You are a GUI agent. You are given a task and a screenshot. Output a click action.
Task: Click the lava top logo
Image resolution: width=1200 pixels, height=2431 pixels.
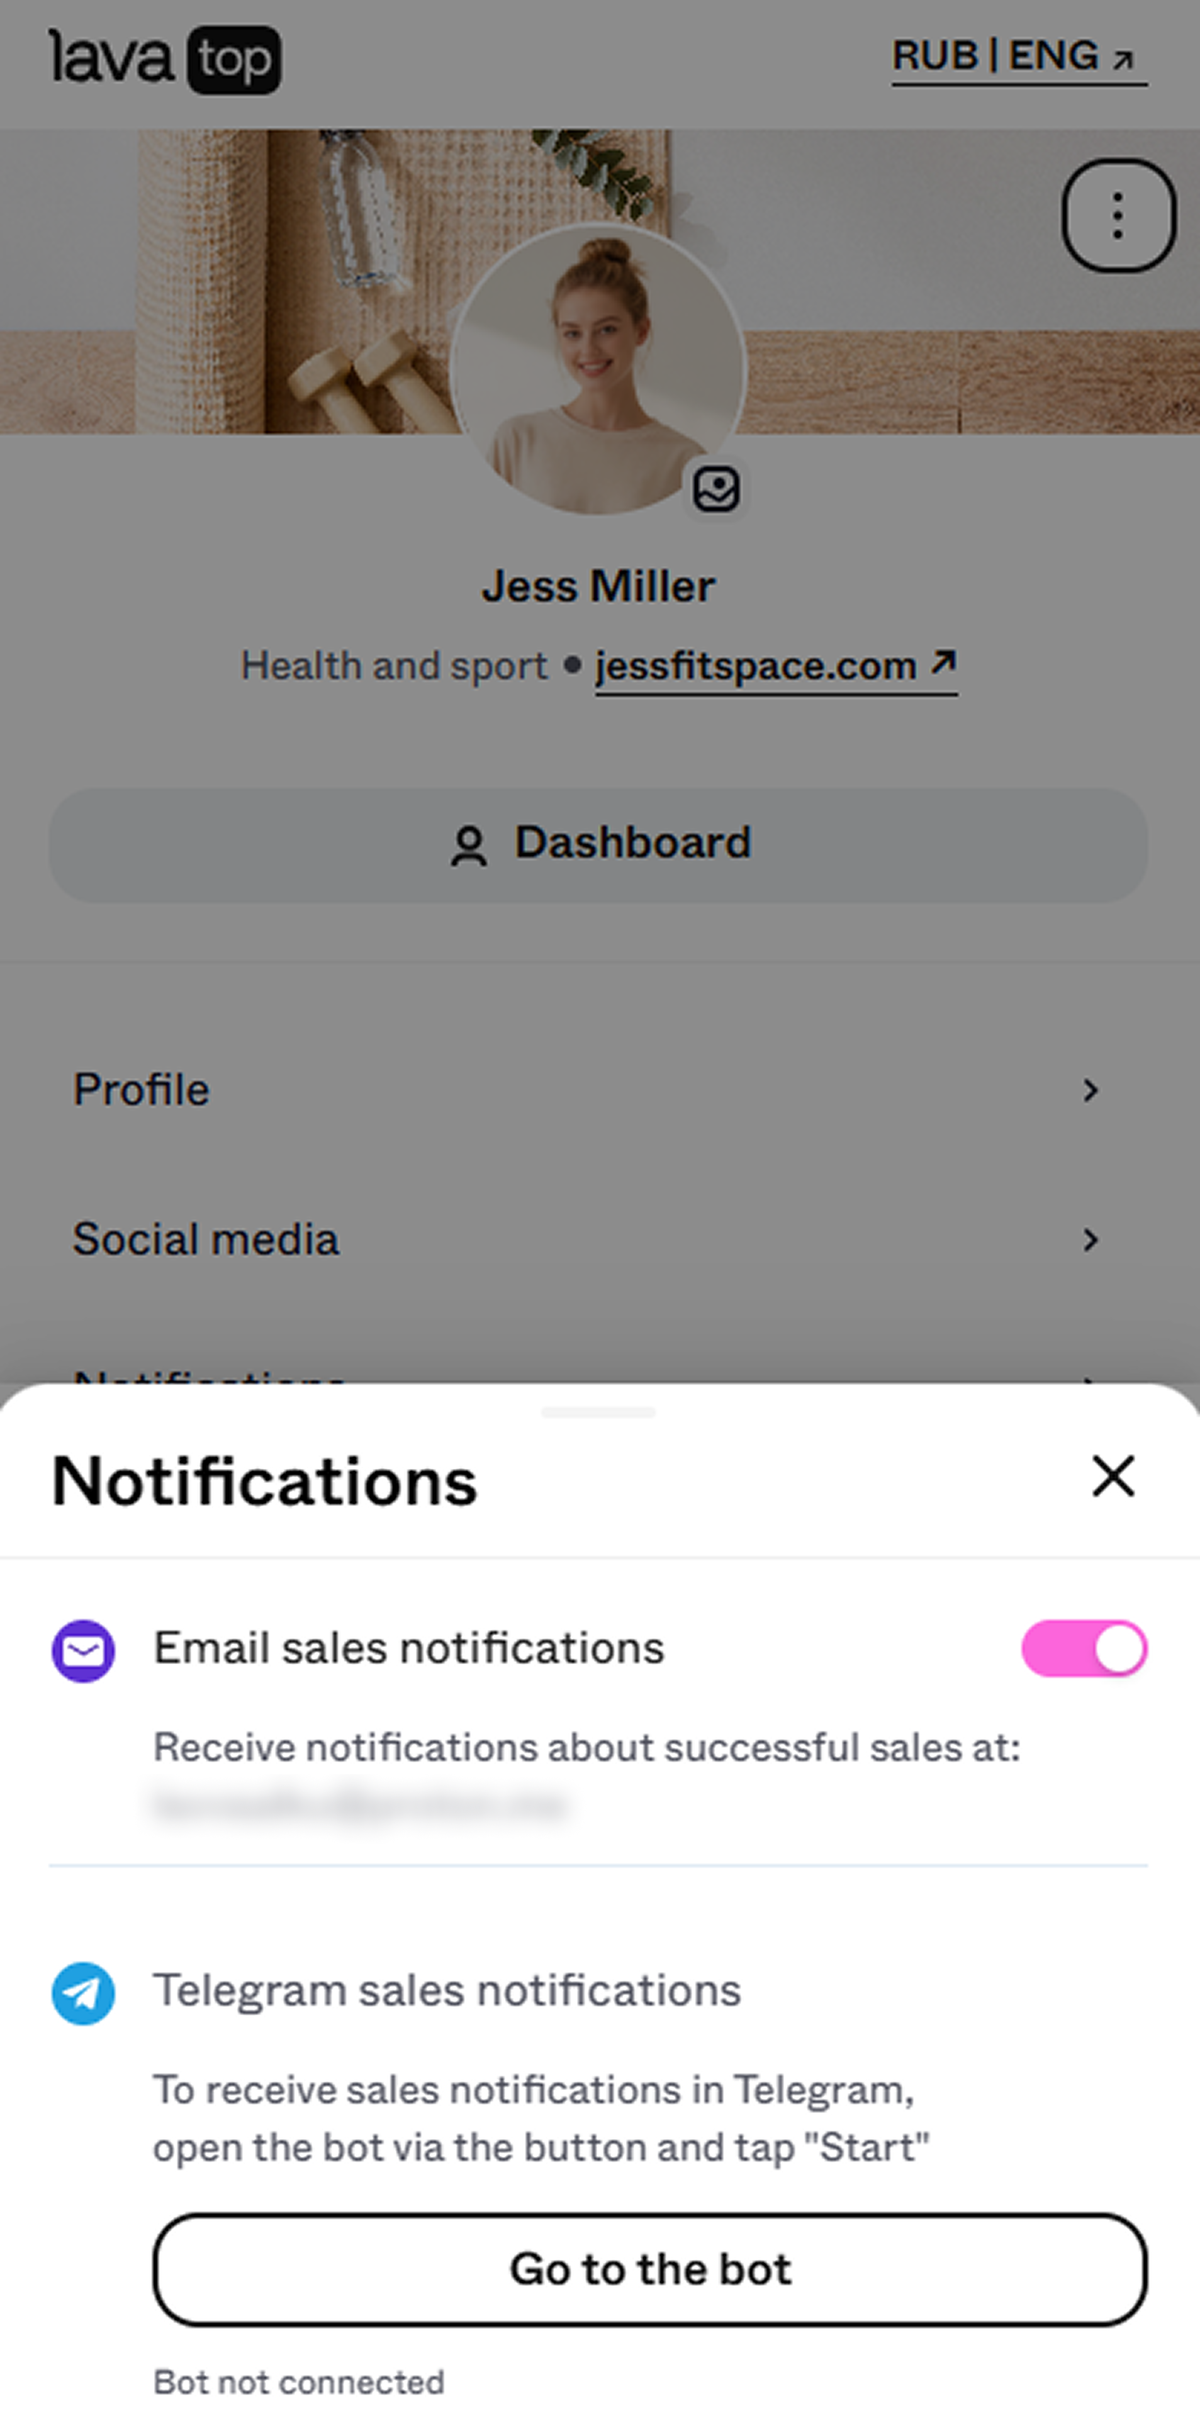[165, 59]
